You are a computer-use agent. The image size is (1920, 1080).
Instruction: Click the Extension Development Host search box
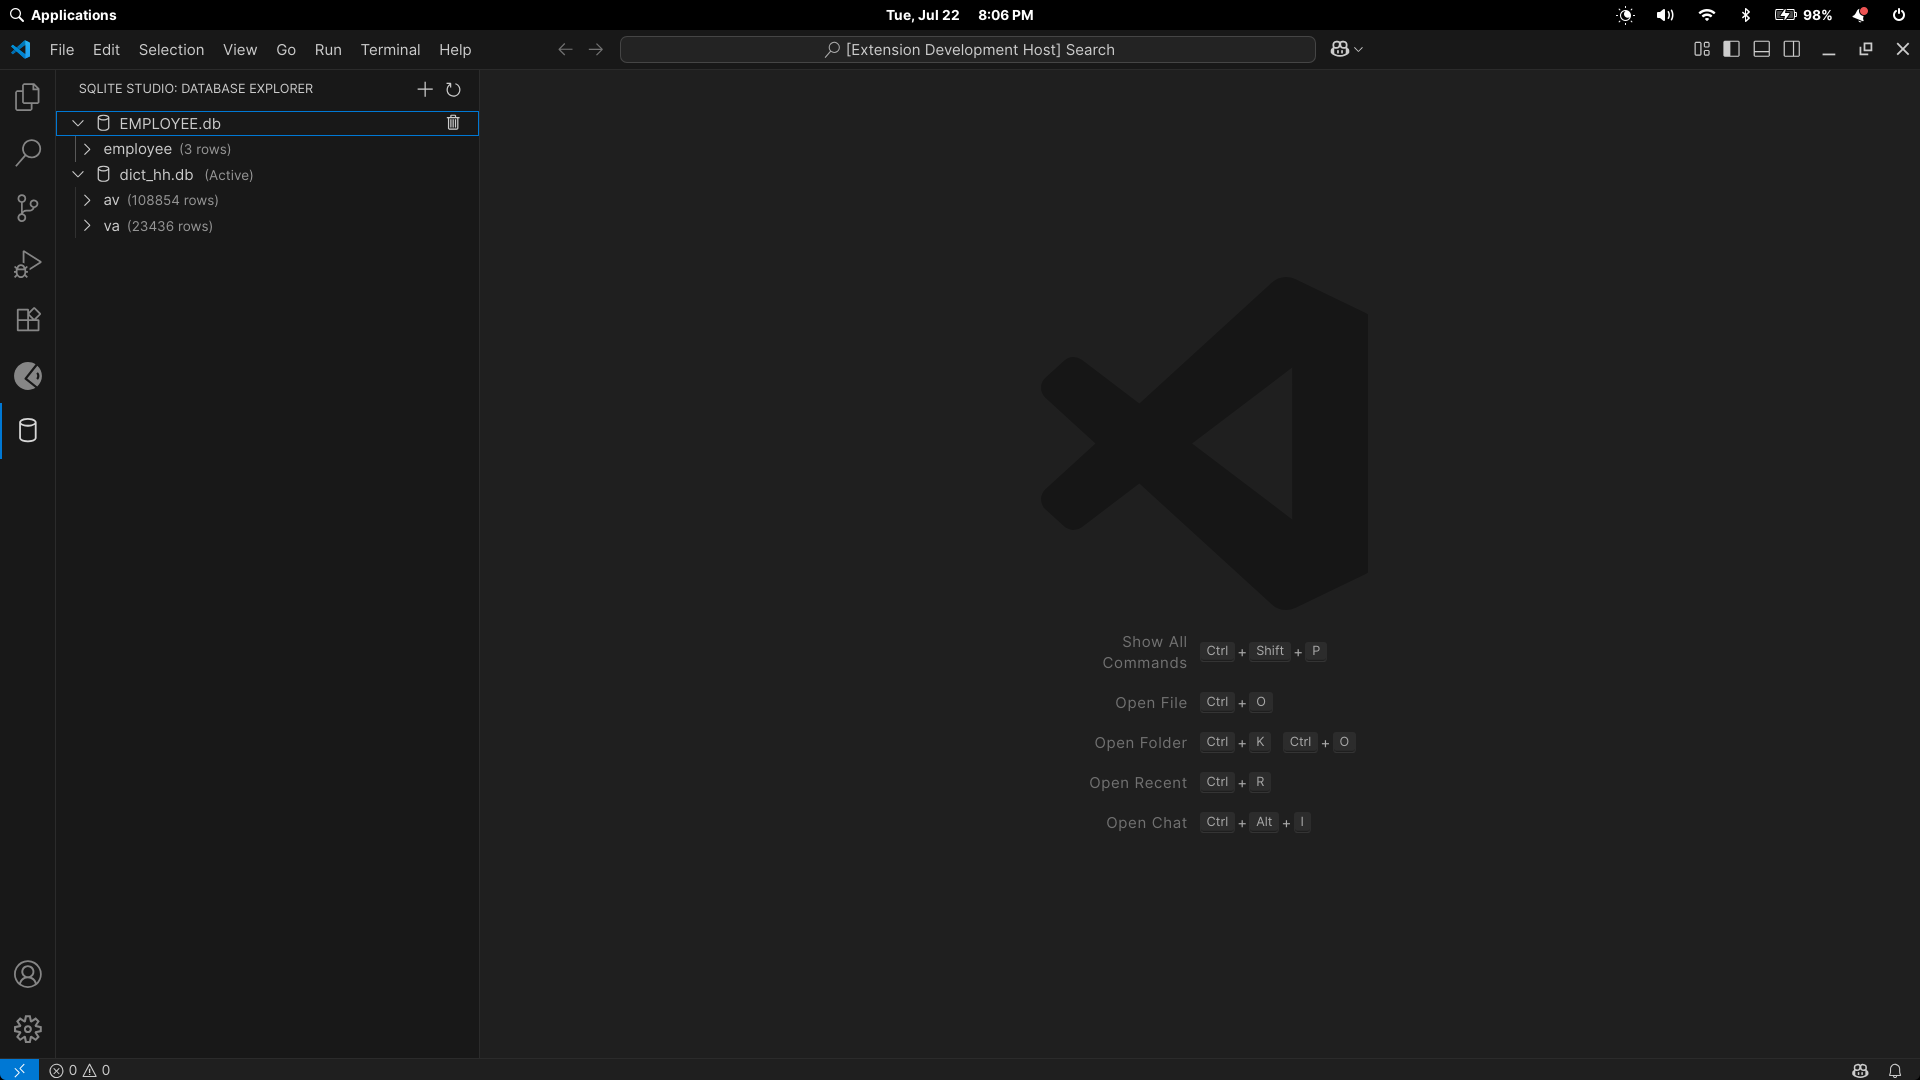pyautogui.click(x=967, y=50)
